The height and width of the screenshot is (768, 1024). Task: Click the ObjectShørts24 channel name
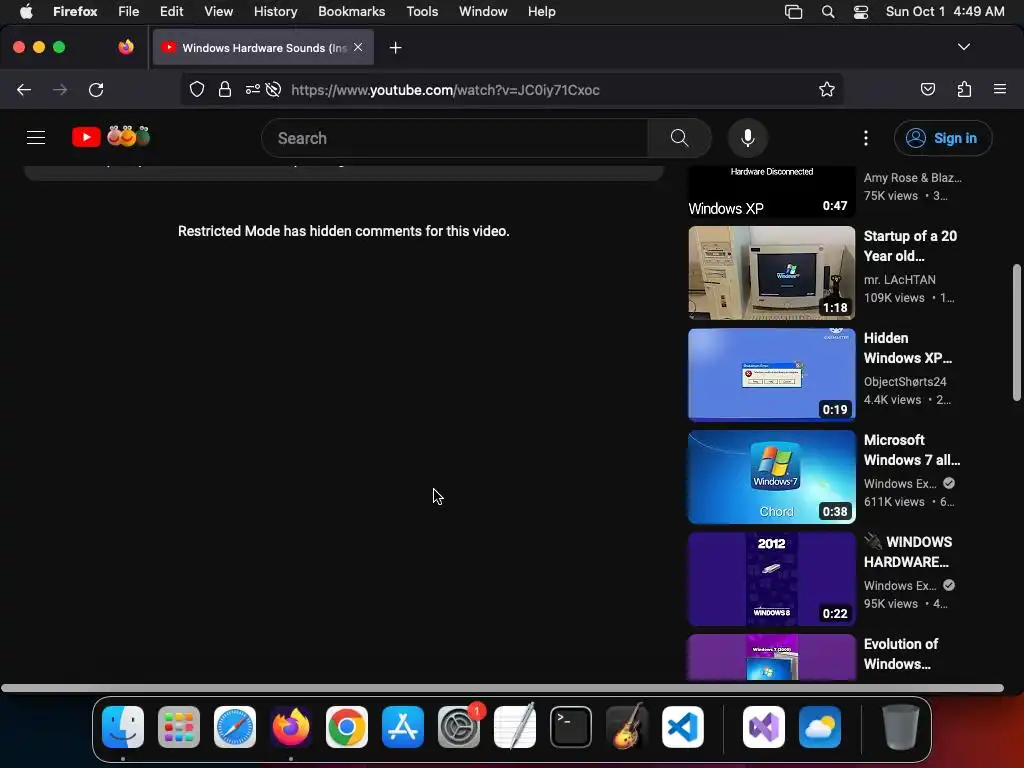point(905,381)
